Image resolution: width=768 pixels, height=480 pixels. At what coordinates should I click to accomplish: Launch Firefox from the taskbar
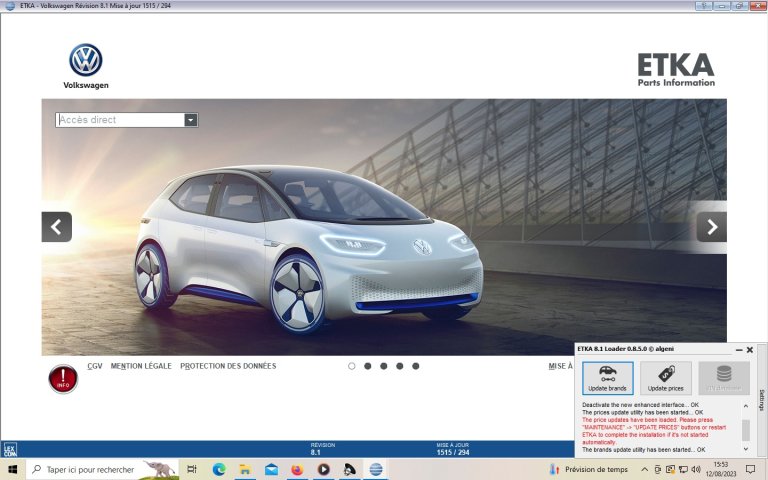click(x=297, y=469)
